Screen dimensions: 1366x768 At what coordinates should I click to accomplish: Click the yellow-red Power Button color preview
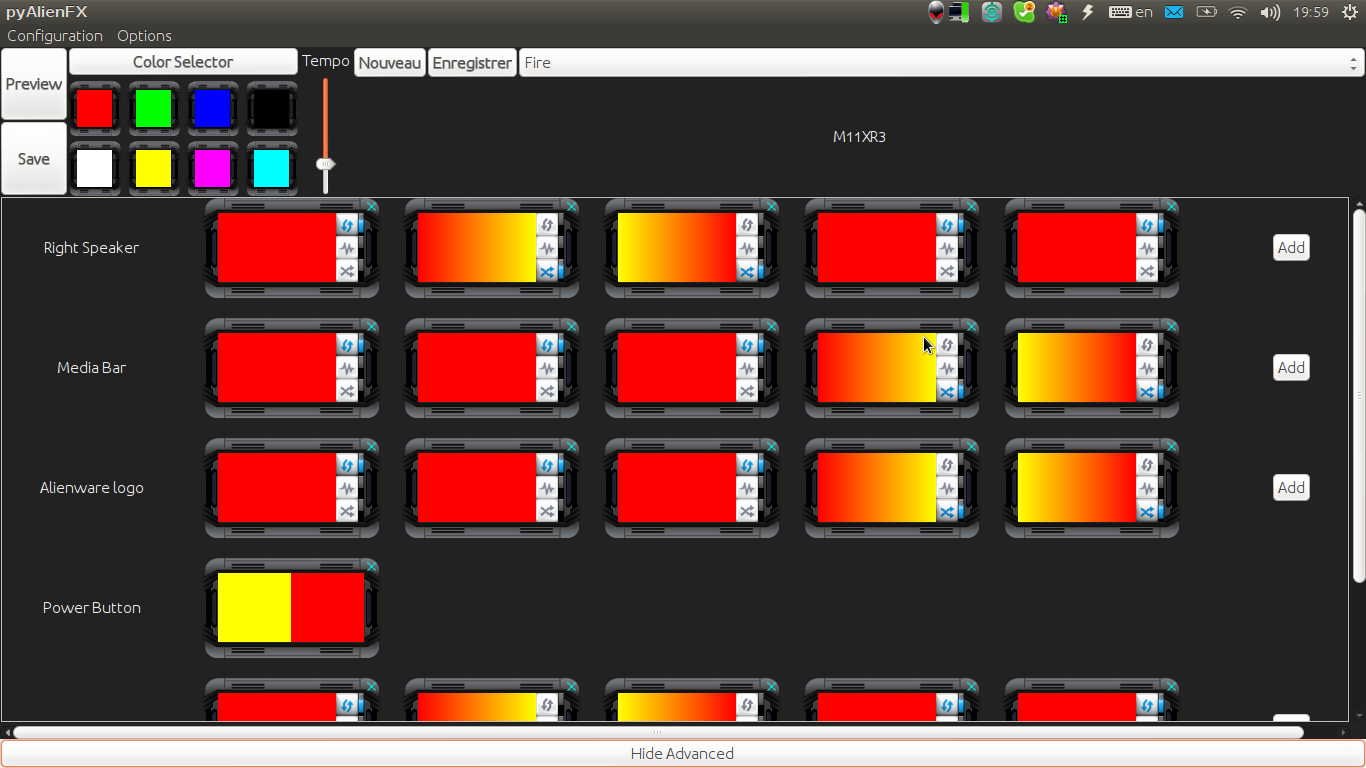291,607
